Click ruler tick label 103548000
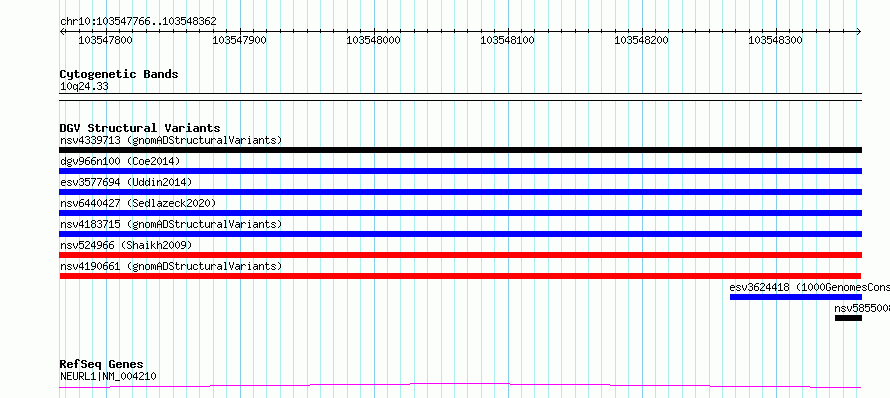The image size is (890, 398). pos(373,40)
